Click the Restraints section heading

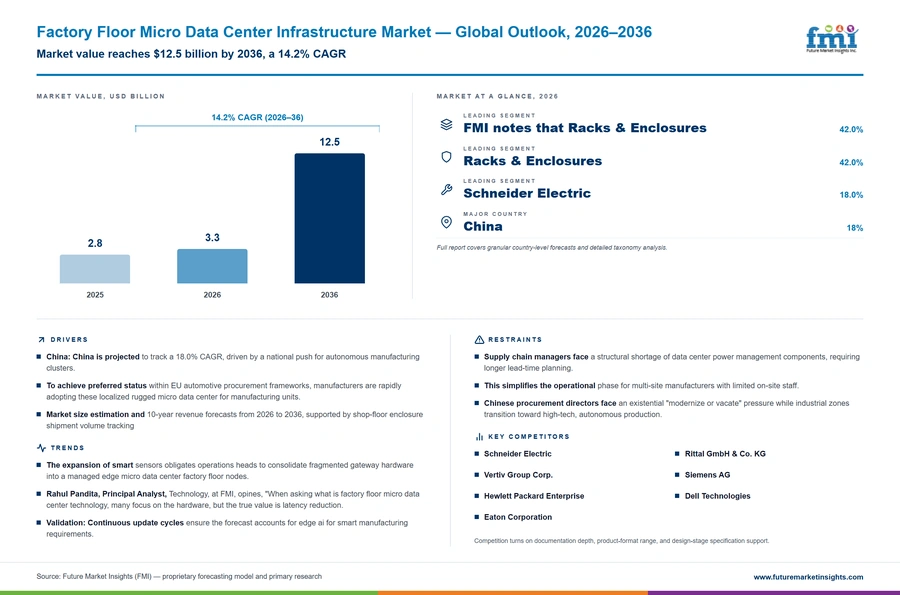click(x=515, y=340)
